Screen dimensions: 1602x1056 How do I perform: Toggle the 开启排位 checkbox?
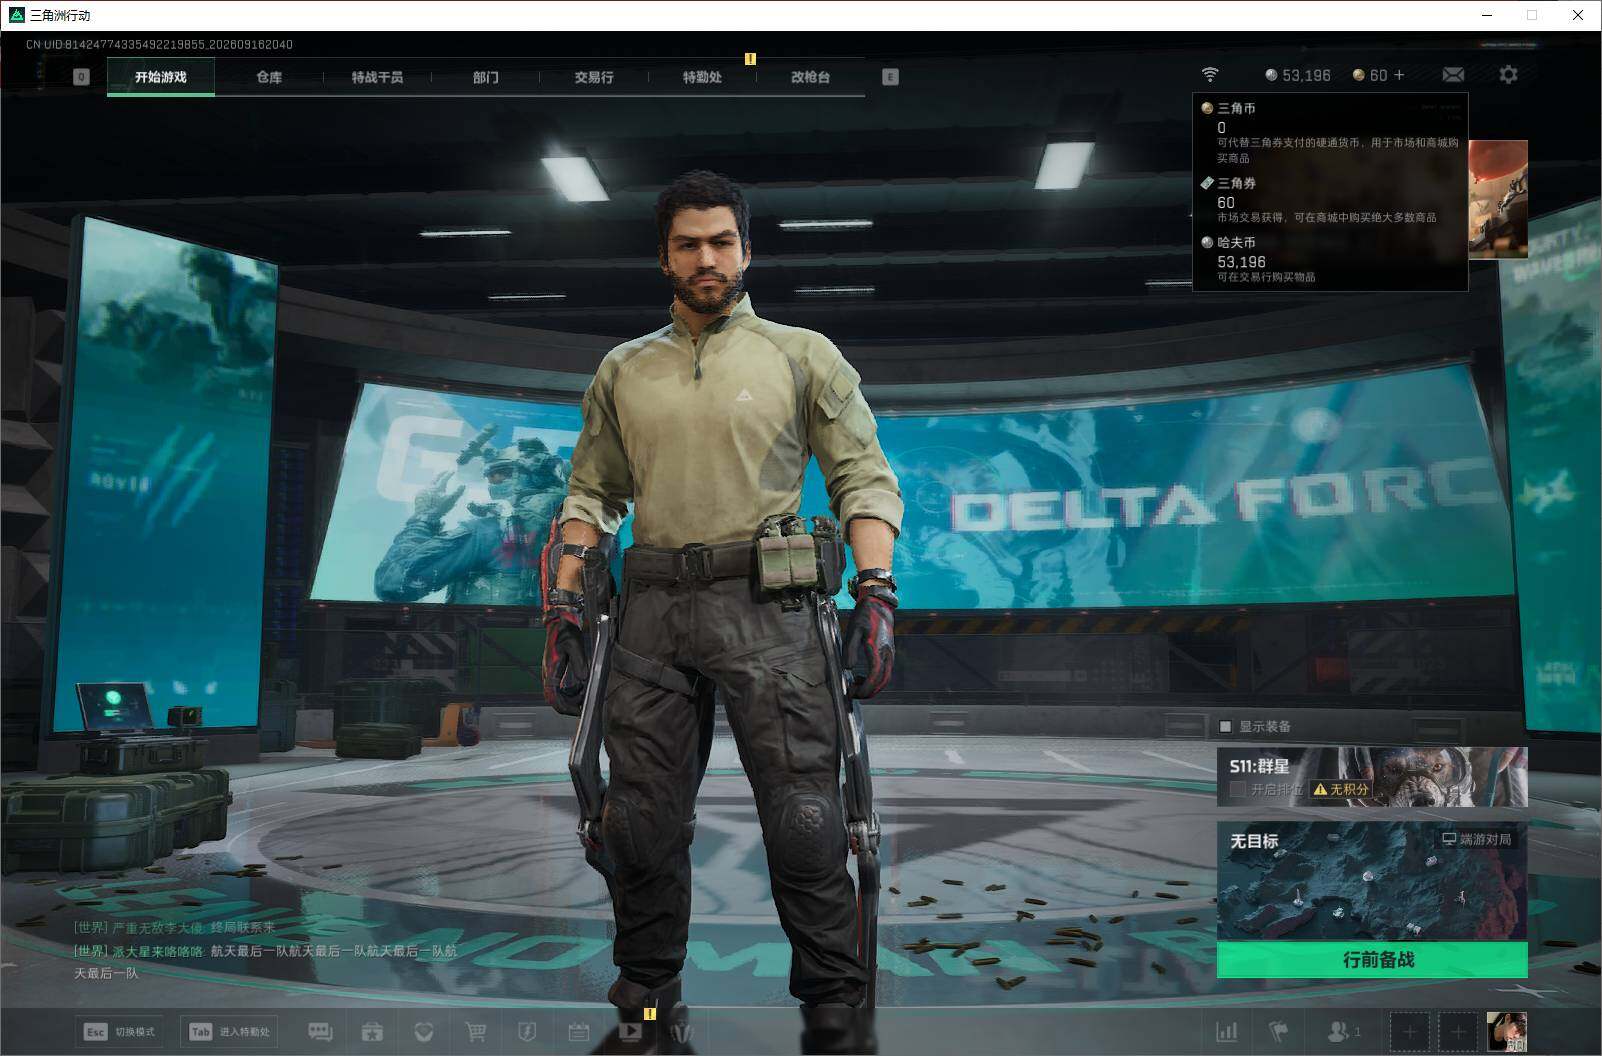click(1237, 789)
